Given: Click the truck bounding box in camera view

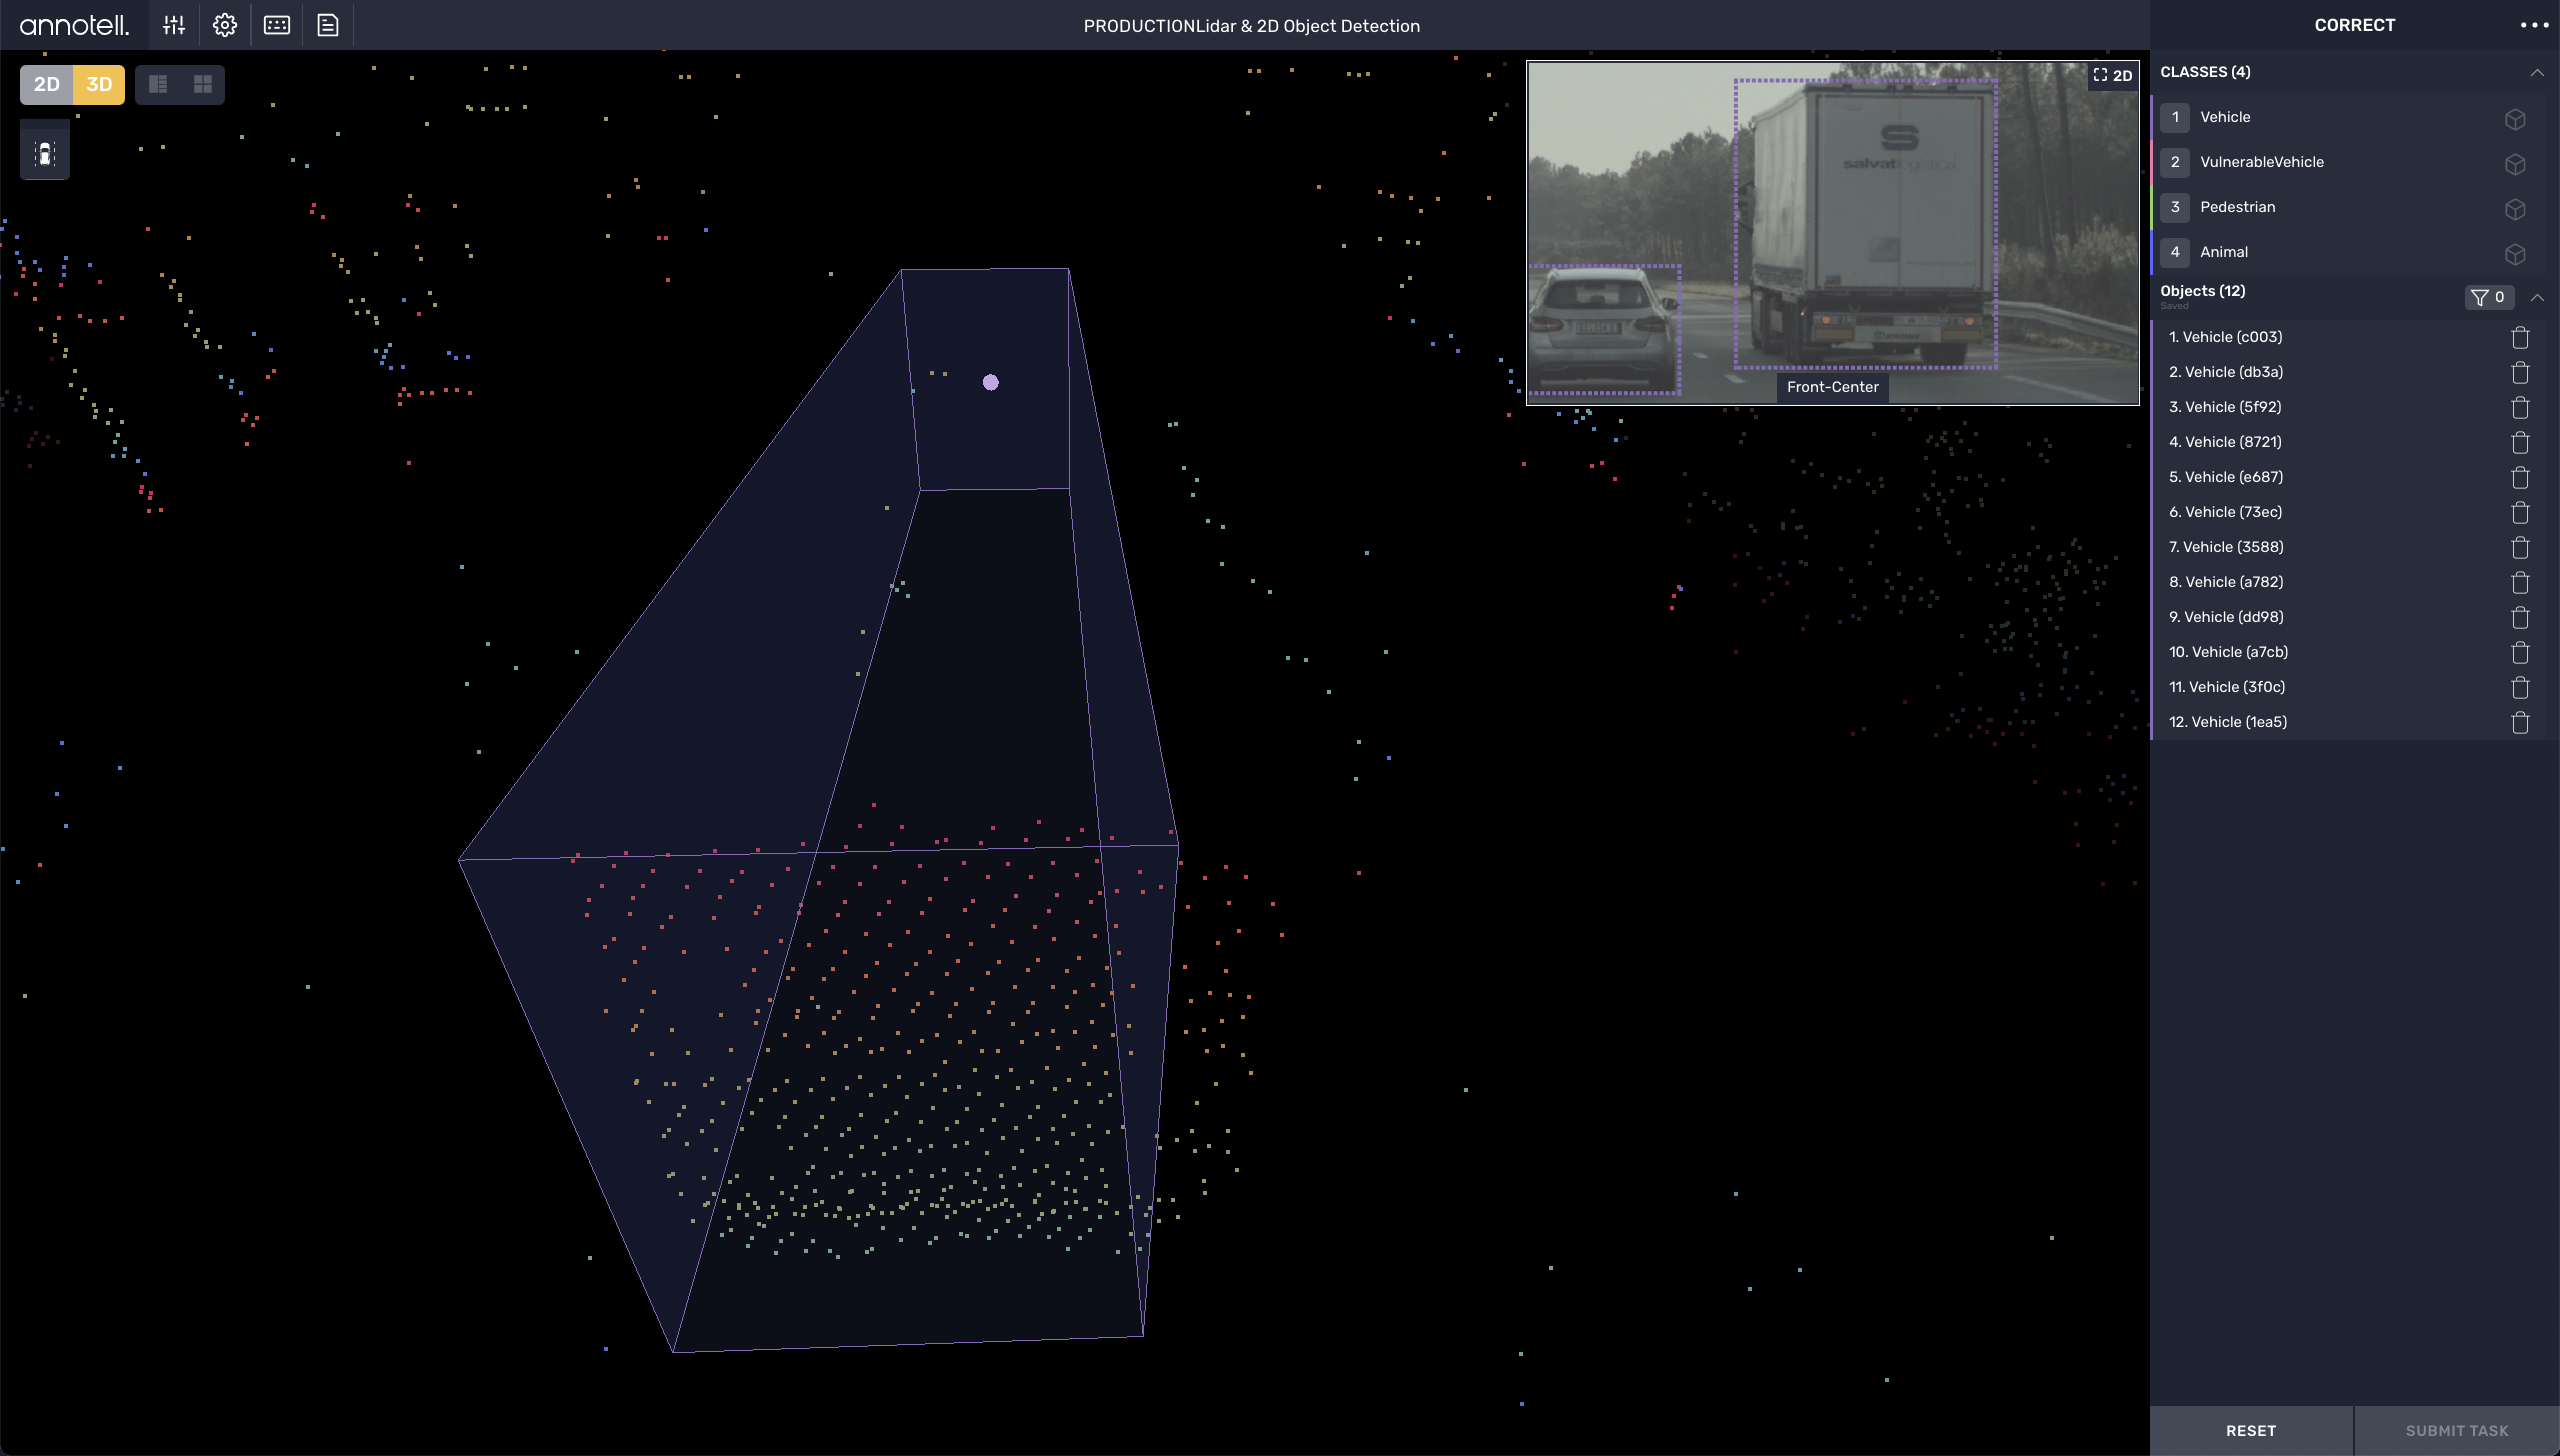Looking at the screenshot, I should pyautogui.click(x=1866, y=224).
